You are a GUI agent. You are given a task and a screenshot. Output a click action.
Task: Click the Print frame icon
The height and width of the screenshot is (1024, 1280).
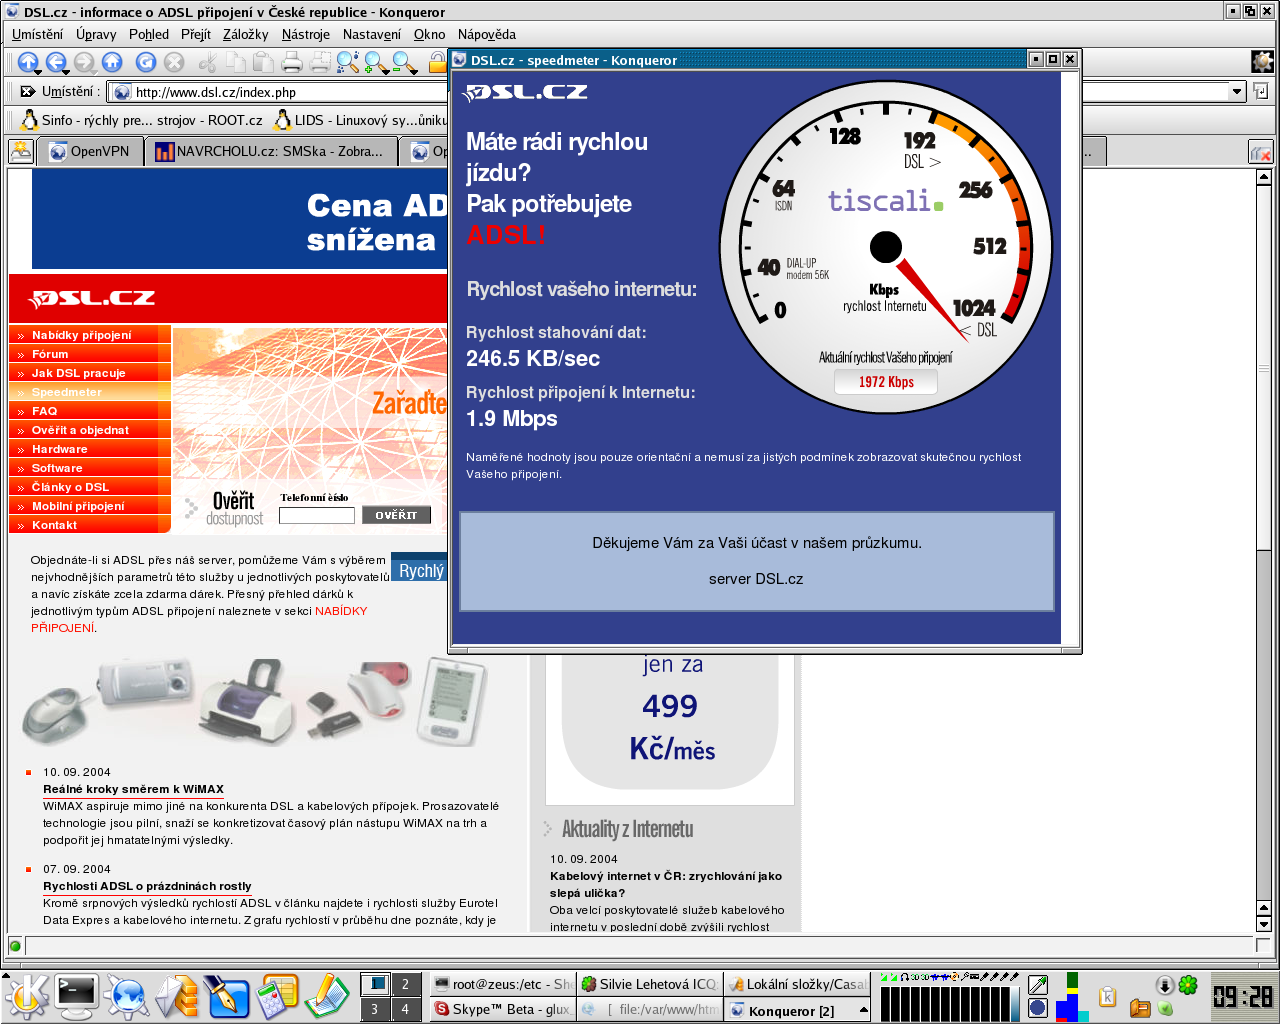pos(320,62)
